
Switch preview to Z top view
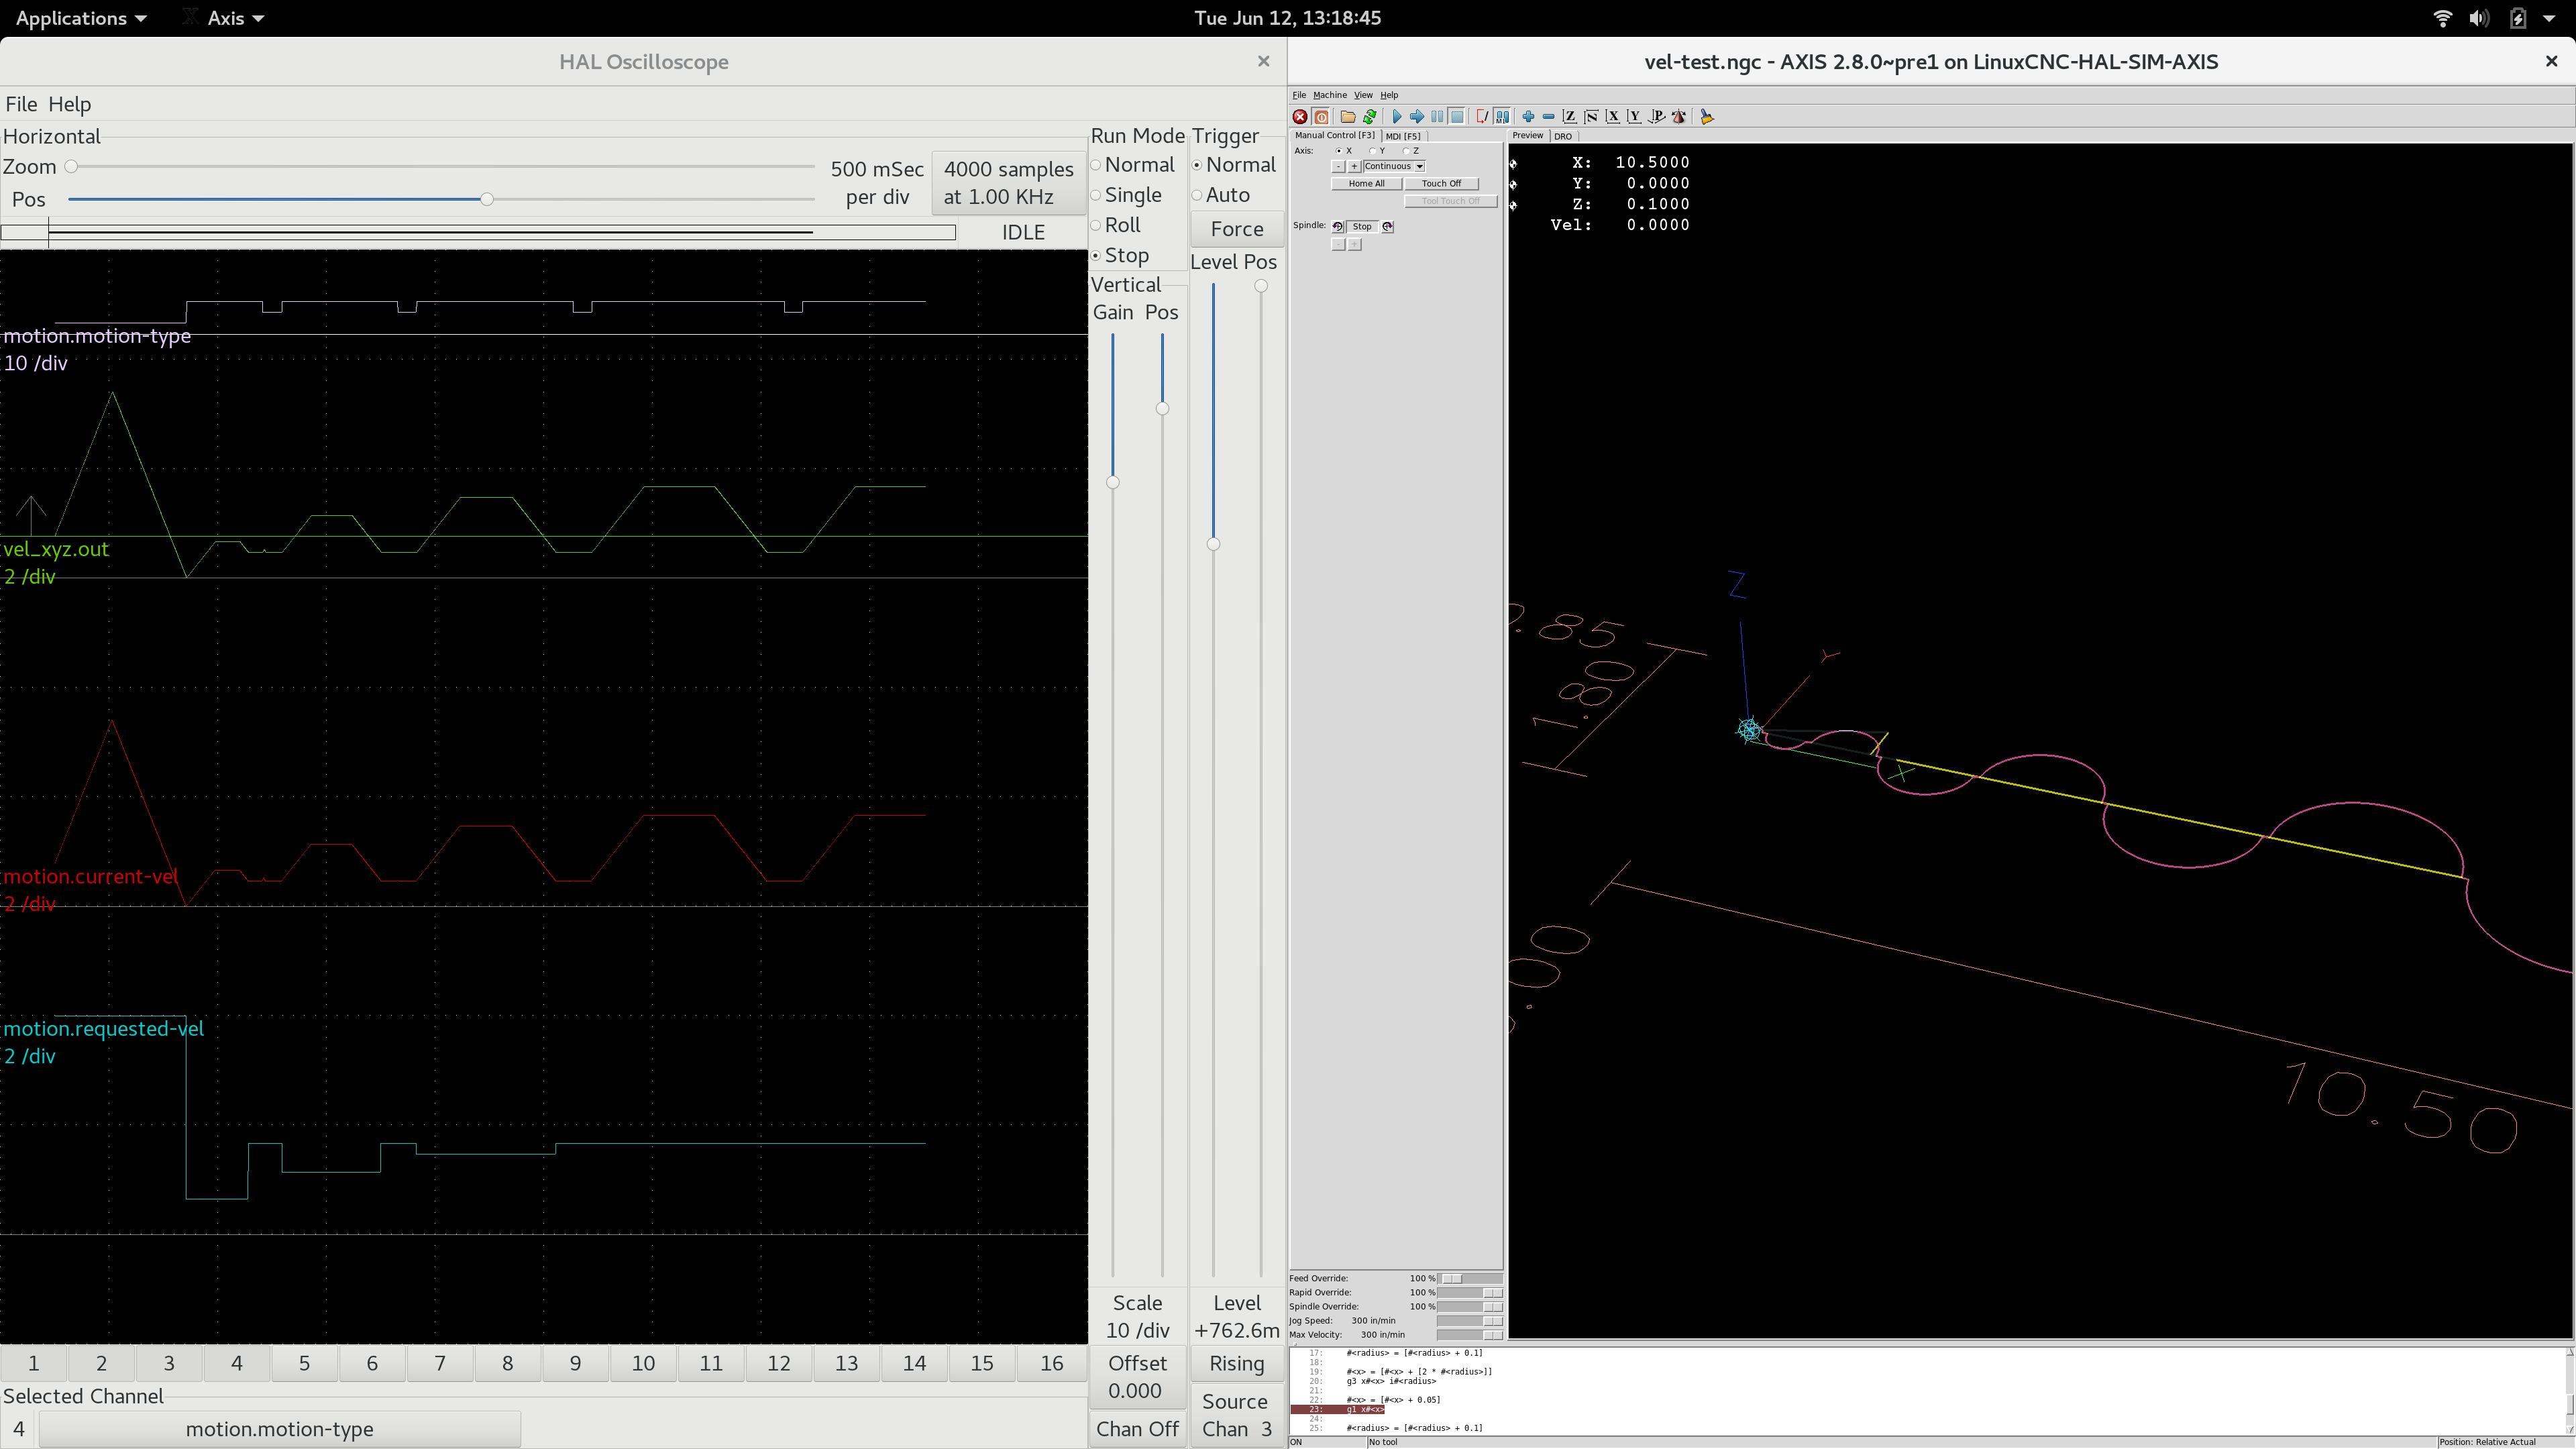[1570, 117]
